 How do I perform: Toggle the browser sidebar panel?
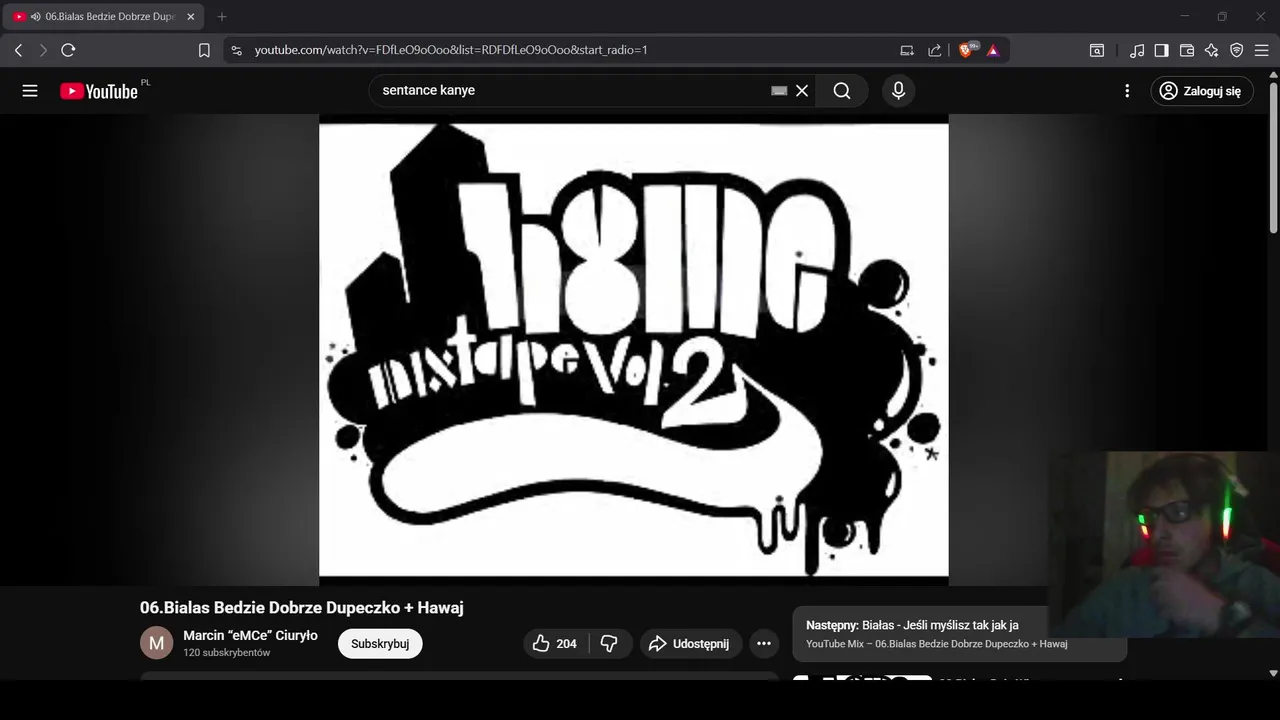(1162, 50)
